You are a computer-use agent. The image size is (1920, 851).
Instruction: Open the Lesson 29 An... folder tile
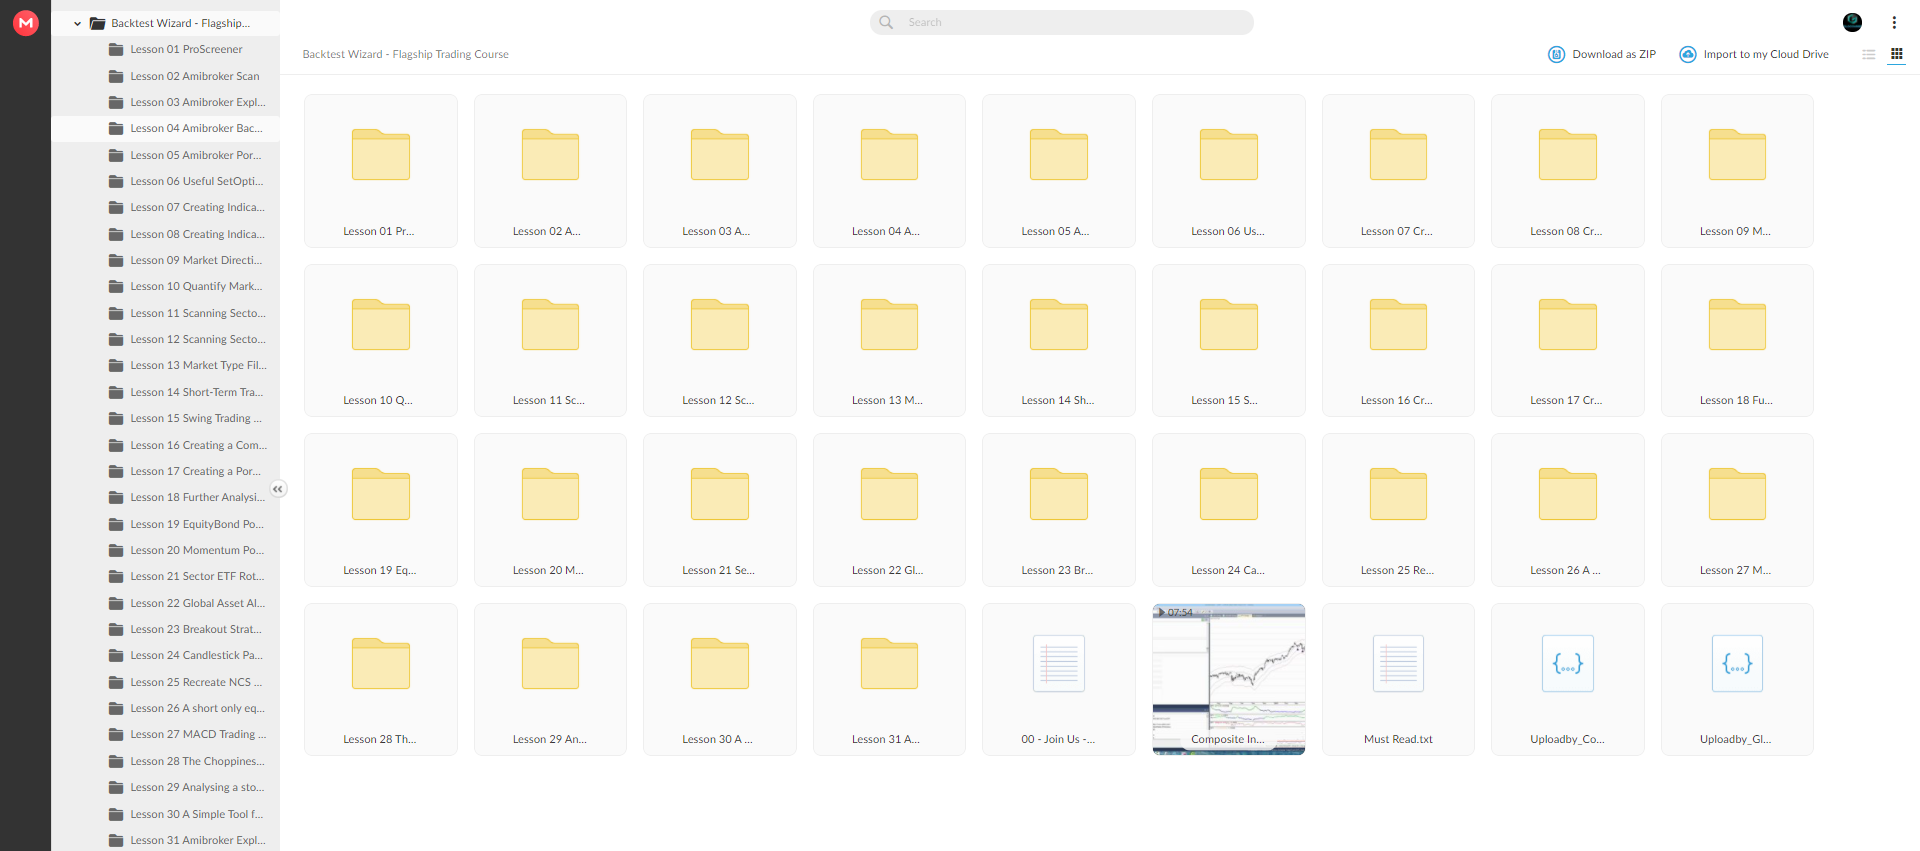550,679
